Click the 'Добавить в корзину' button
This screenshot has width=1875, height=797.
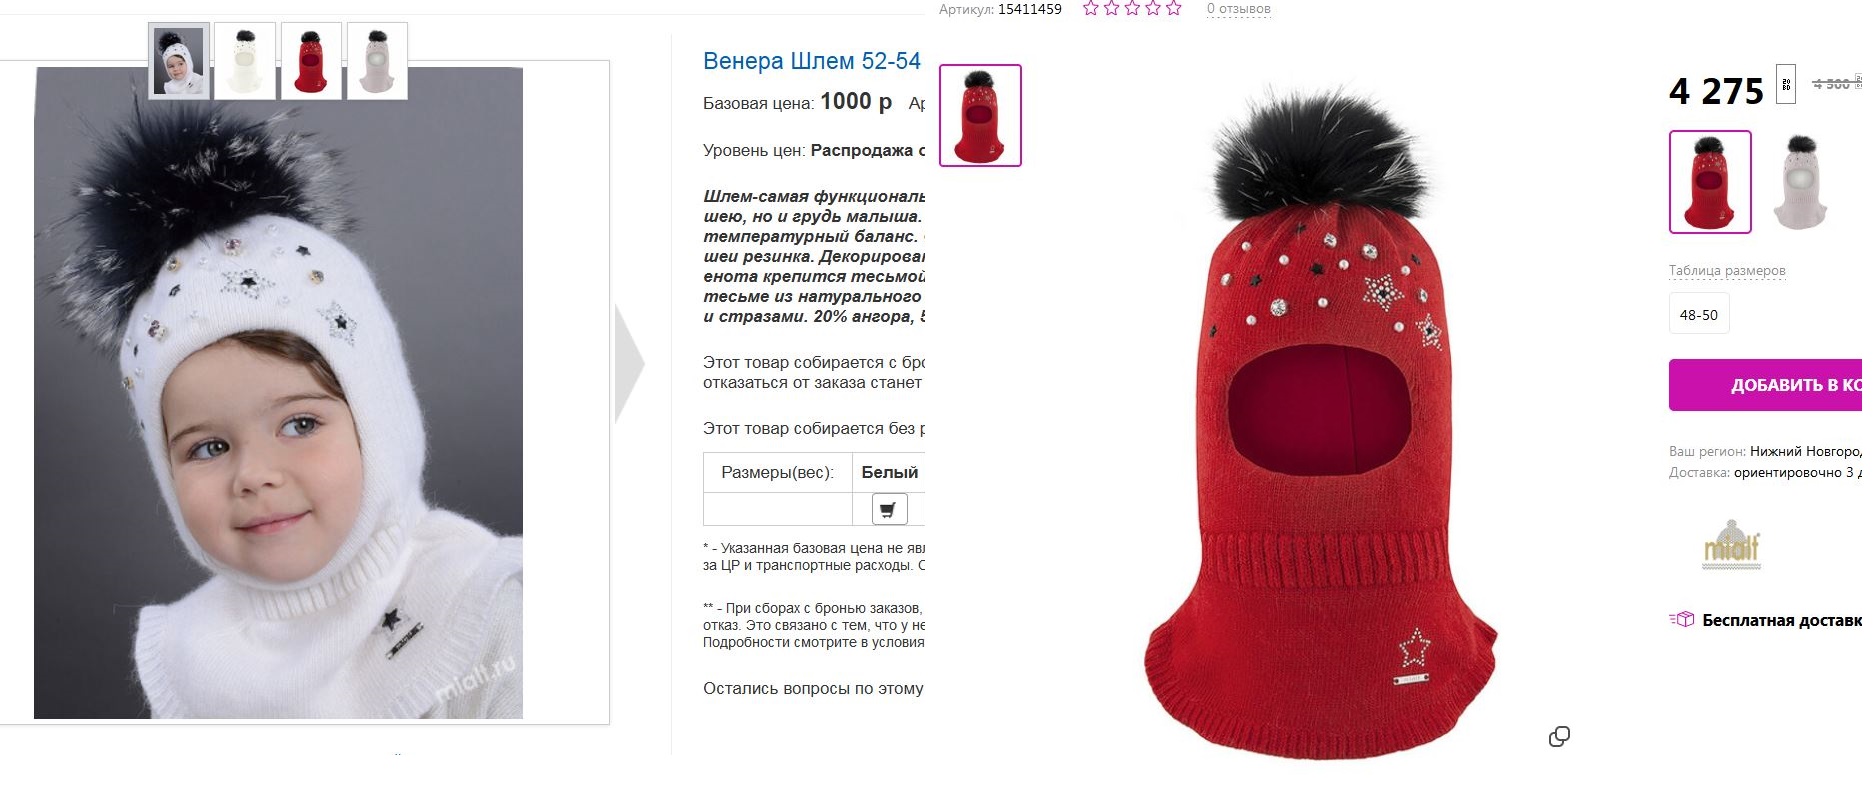[x=1766, y=385]
